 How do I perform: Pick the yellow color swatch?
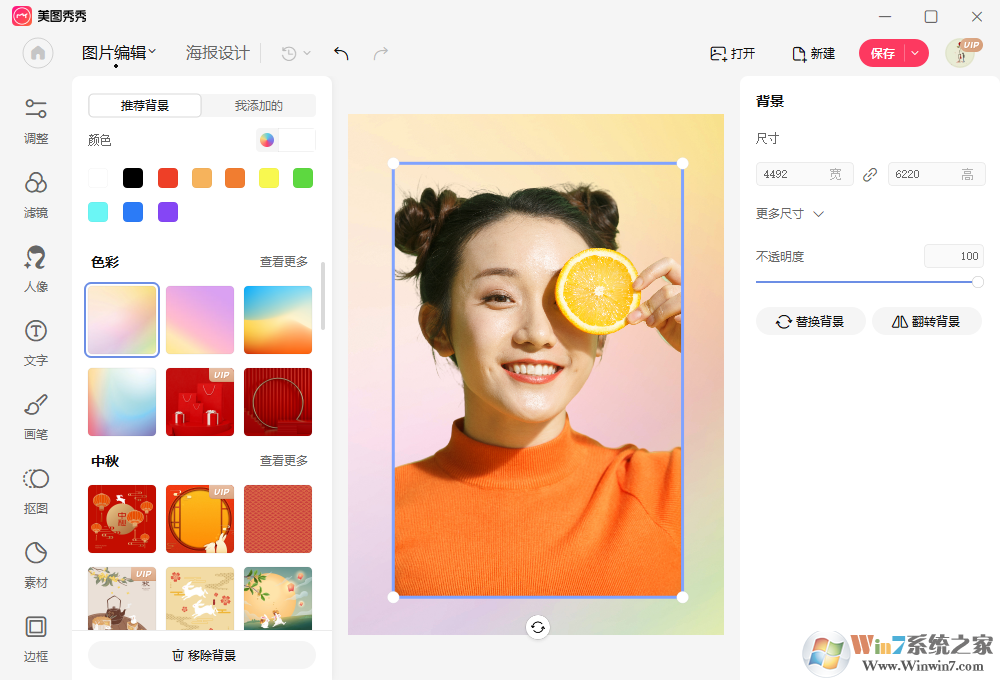coord(269,178)
